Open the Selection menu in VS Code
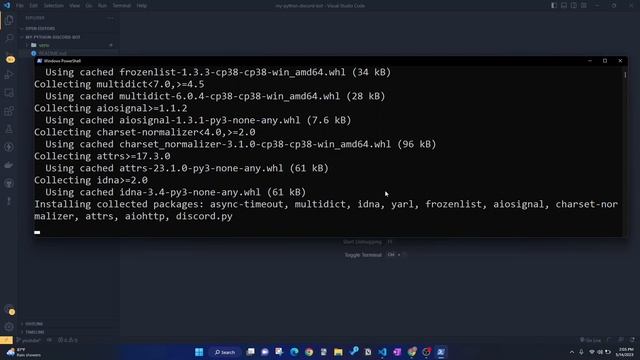 click(53, 6)
